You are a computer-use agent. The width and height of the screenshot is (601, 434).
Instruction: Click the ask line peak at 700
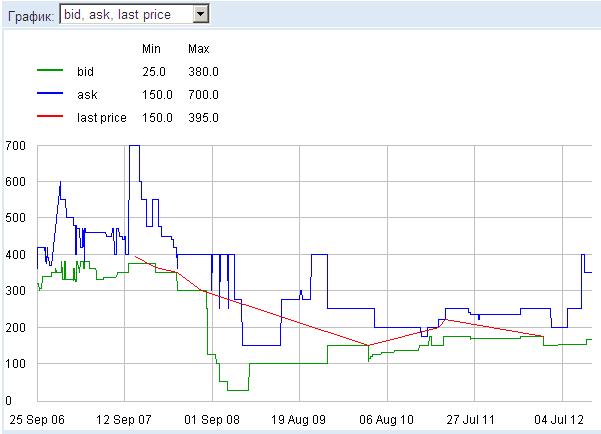[x=134, y=146]
